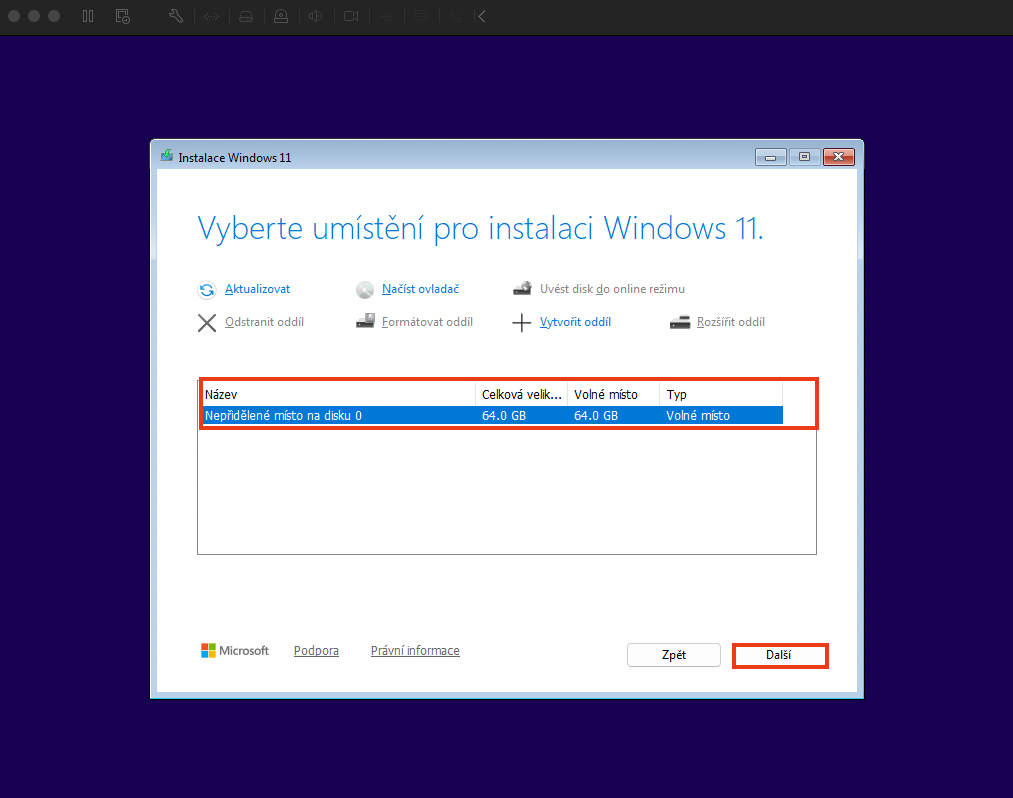Click the Načíst ovladač link
The width and height of the screenshot is (1013, 798).
[x=420, y=289]
